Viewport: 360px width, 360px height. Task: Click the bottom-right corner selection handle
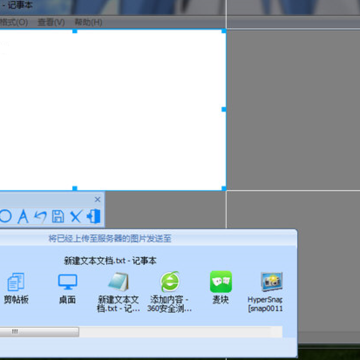click(x=224, y=189)
